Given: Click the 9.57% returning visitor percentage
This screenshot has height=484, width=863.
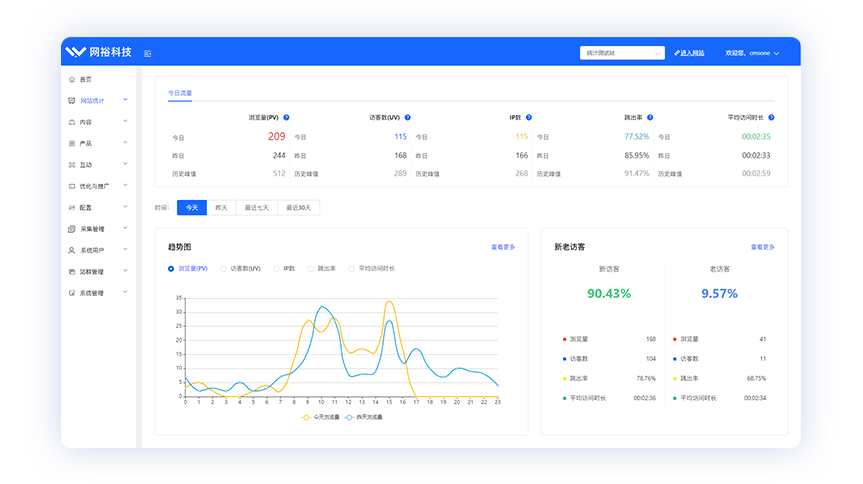Looking at the screenshot, I should tap(719, 293).
